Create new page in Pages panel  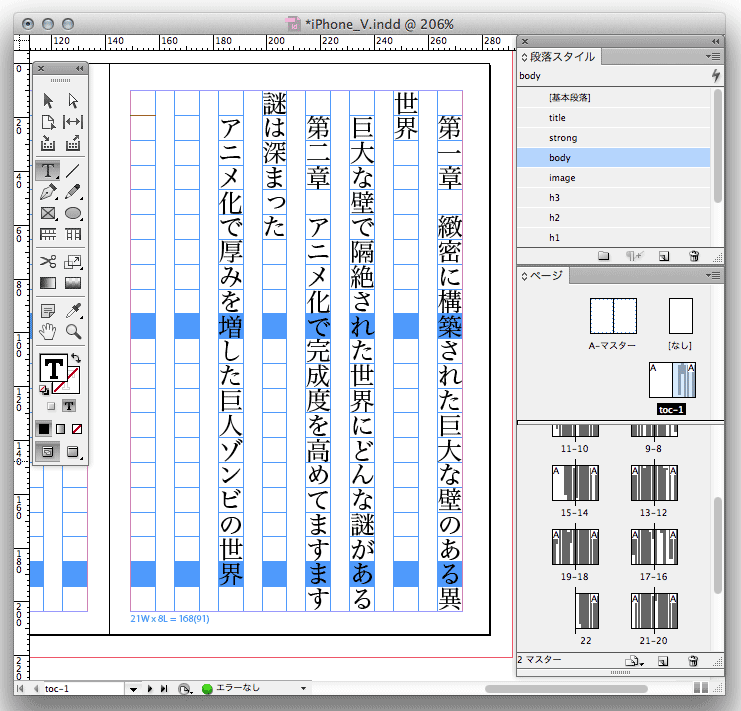[x=663, y=661]
